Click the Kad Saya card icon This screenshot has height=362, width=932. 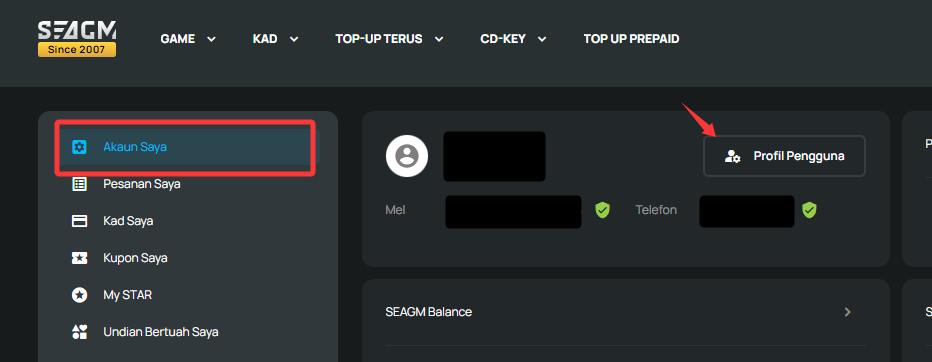79,221
